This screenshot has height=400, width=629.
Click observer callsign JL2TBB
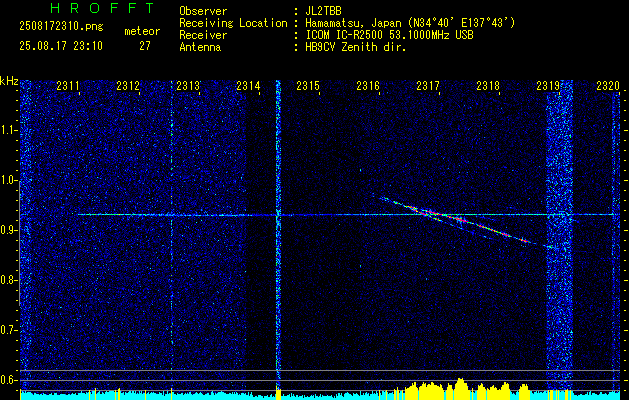(x=323, y=11)
